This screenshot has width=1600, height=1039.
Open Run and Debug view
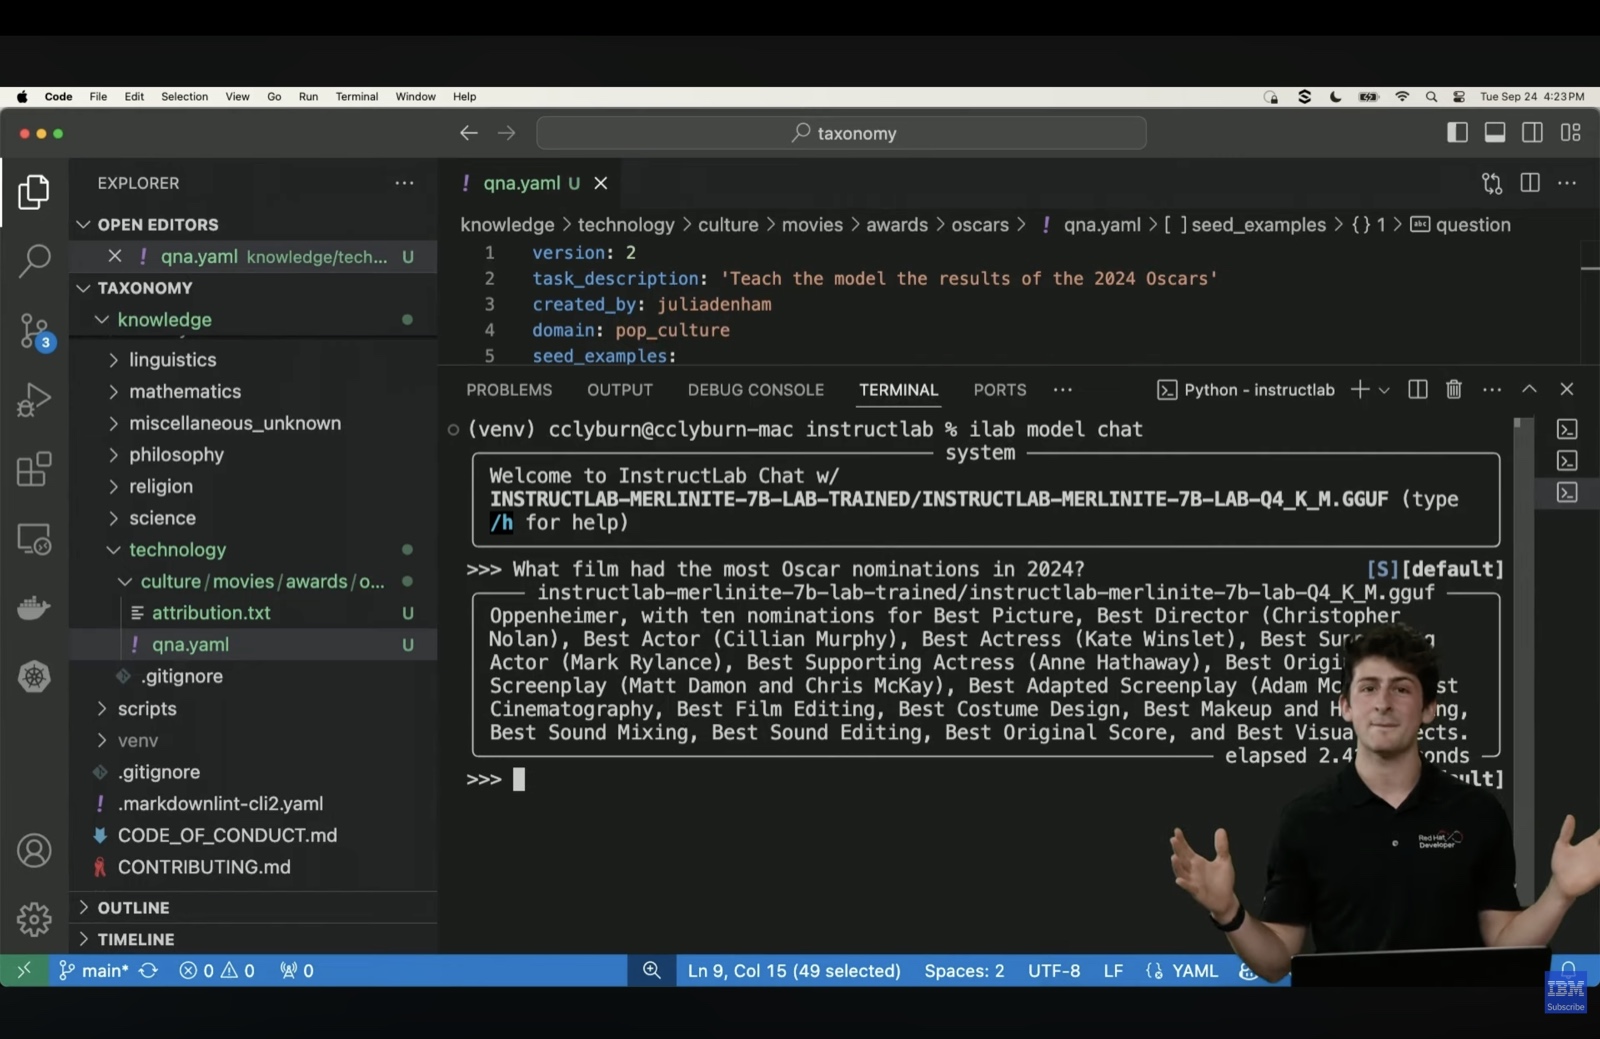tap(34, 400)
